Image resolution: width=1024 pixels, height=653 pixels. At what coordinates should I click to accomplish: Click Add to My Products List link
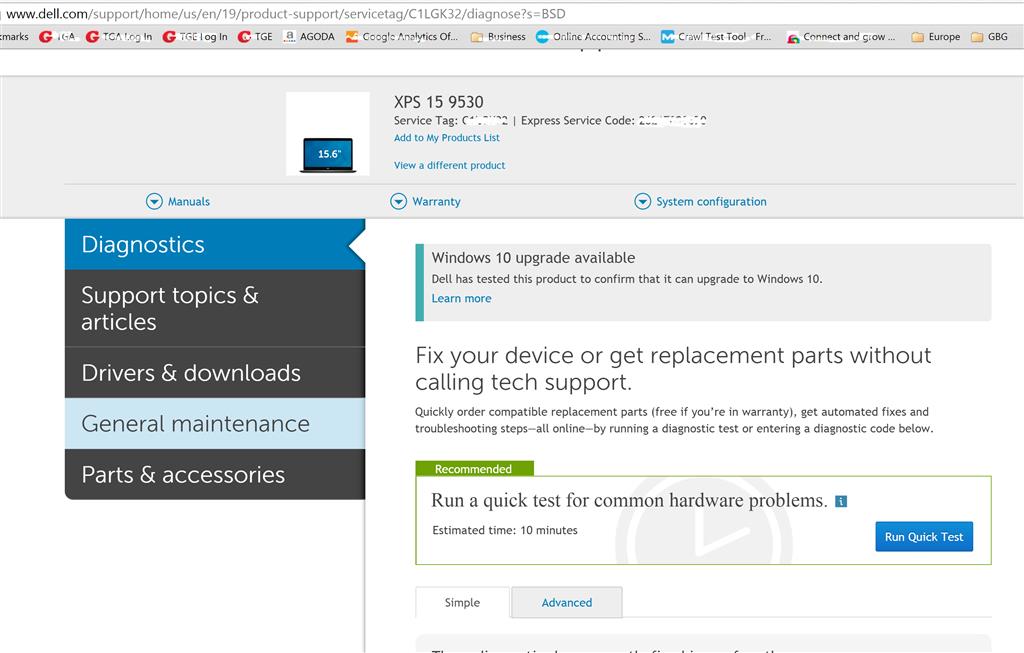coord(447,138)
